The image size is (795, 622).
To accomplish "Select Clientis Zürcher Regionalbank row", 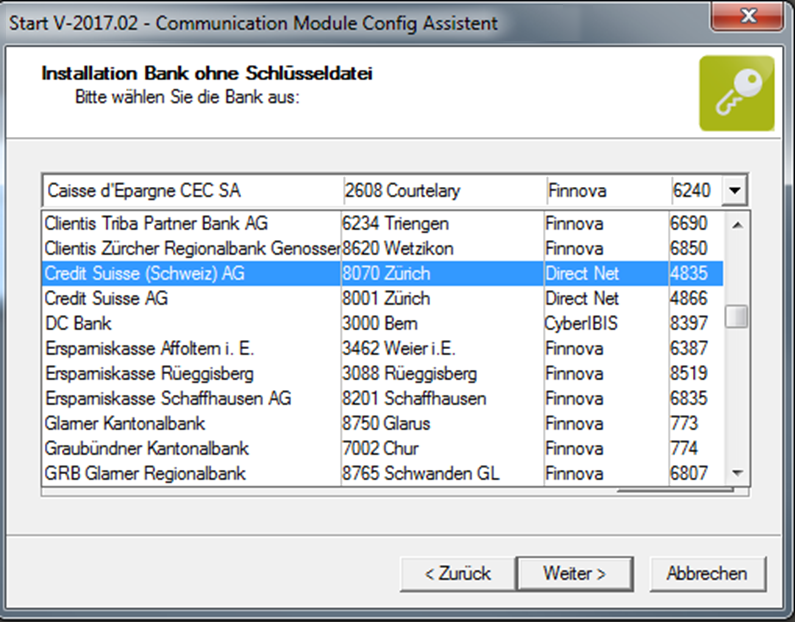I will coord(382,248).
